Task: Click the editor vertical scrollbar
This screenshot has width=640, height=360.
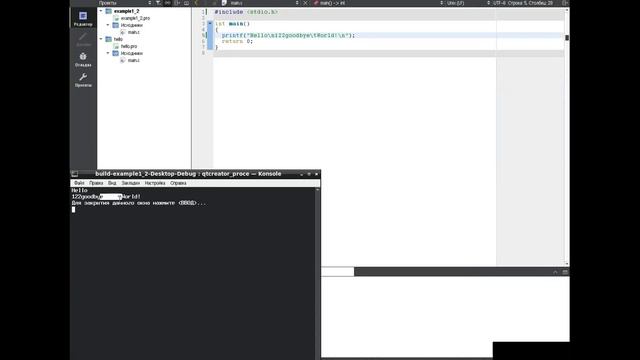Action: point(567,137)
